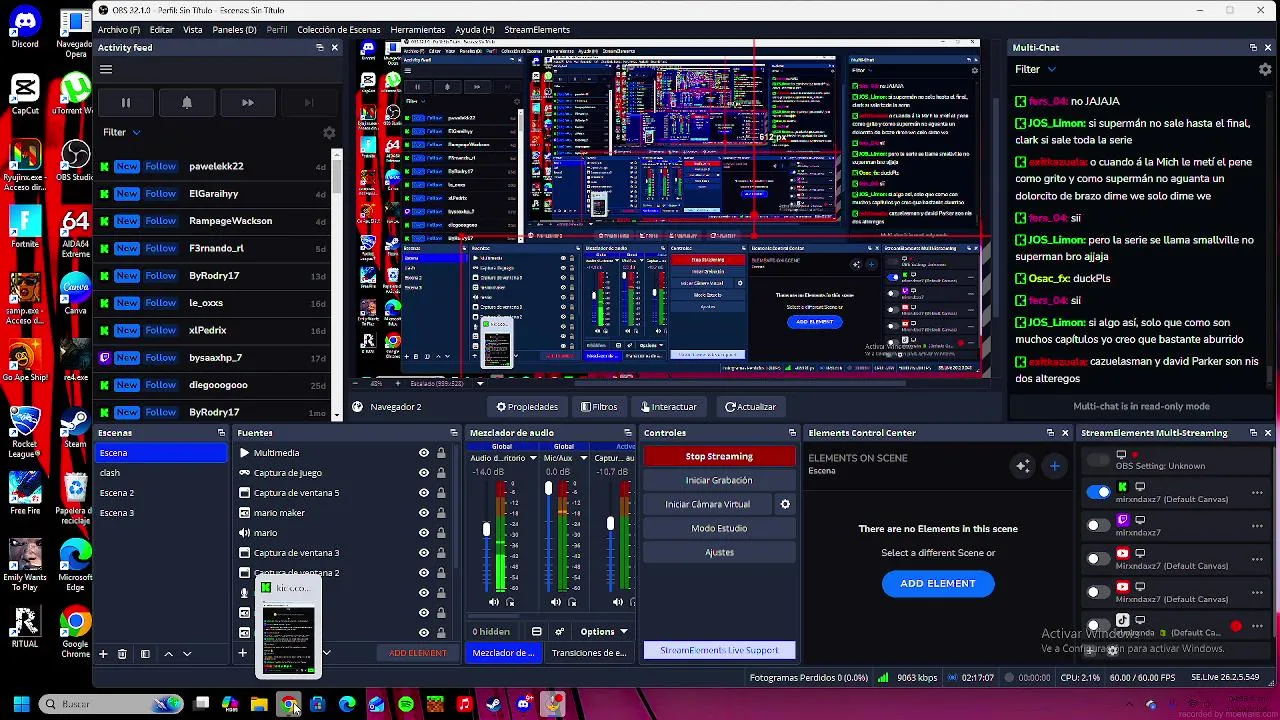Mute the Mic/Aux channel speaker

pos(555,602)
